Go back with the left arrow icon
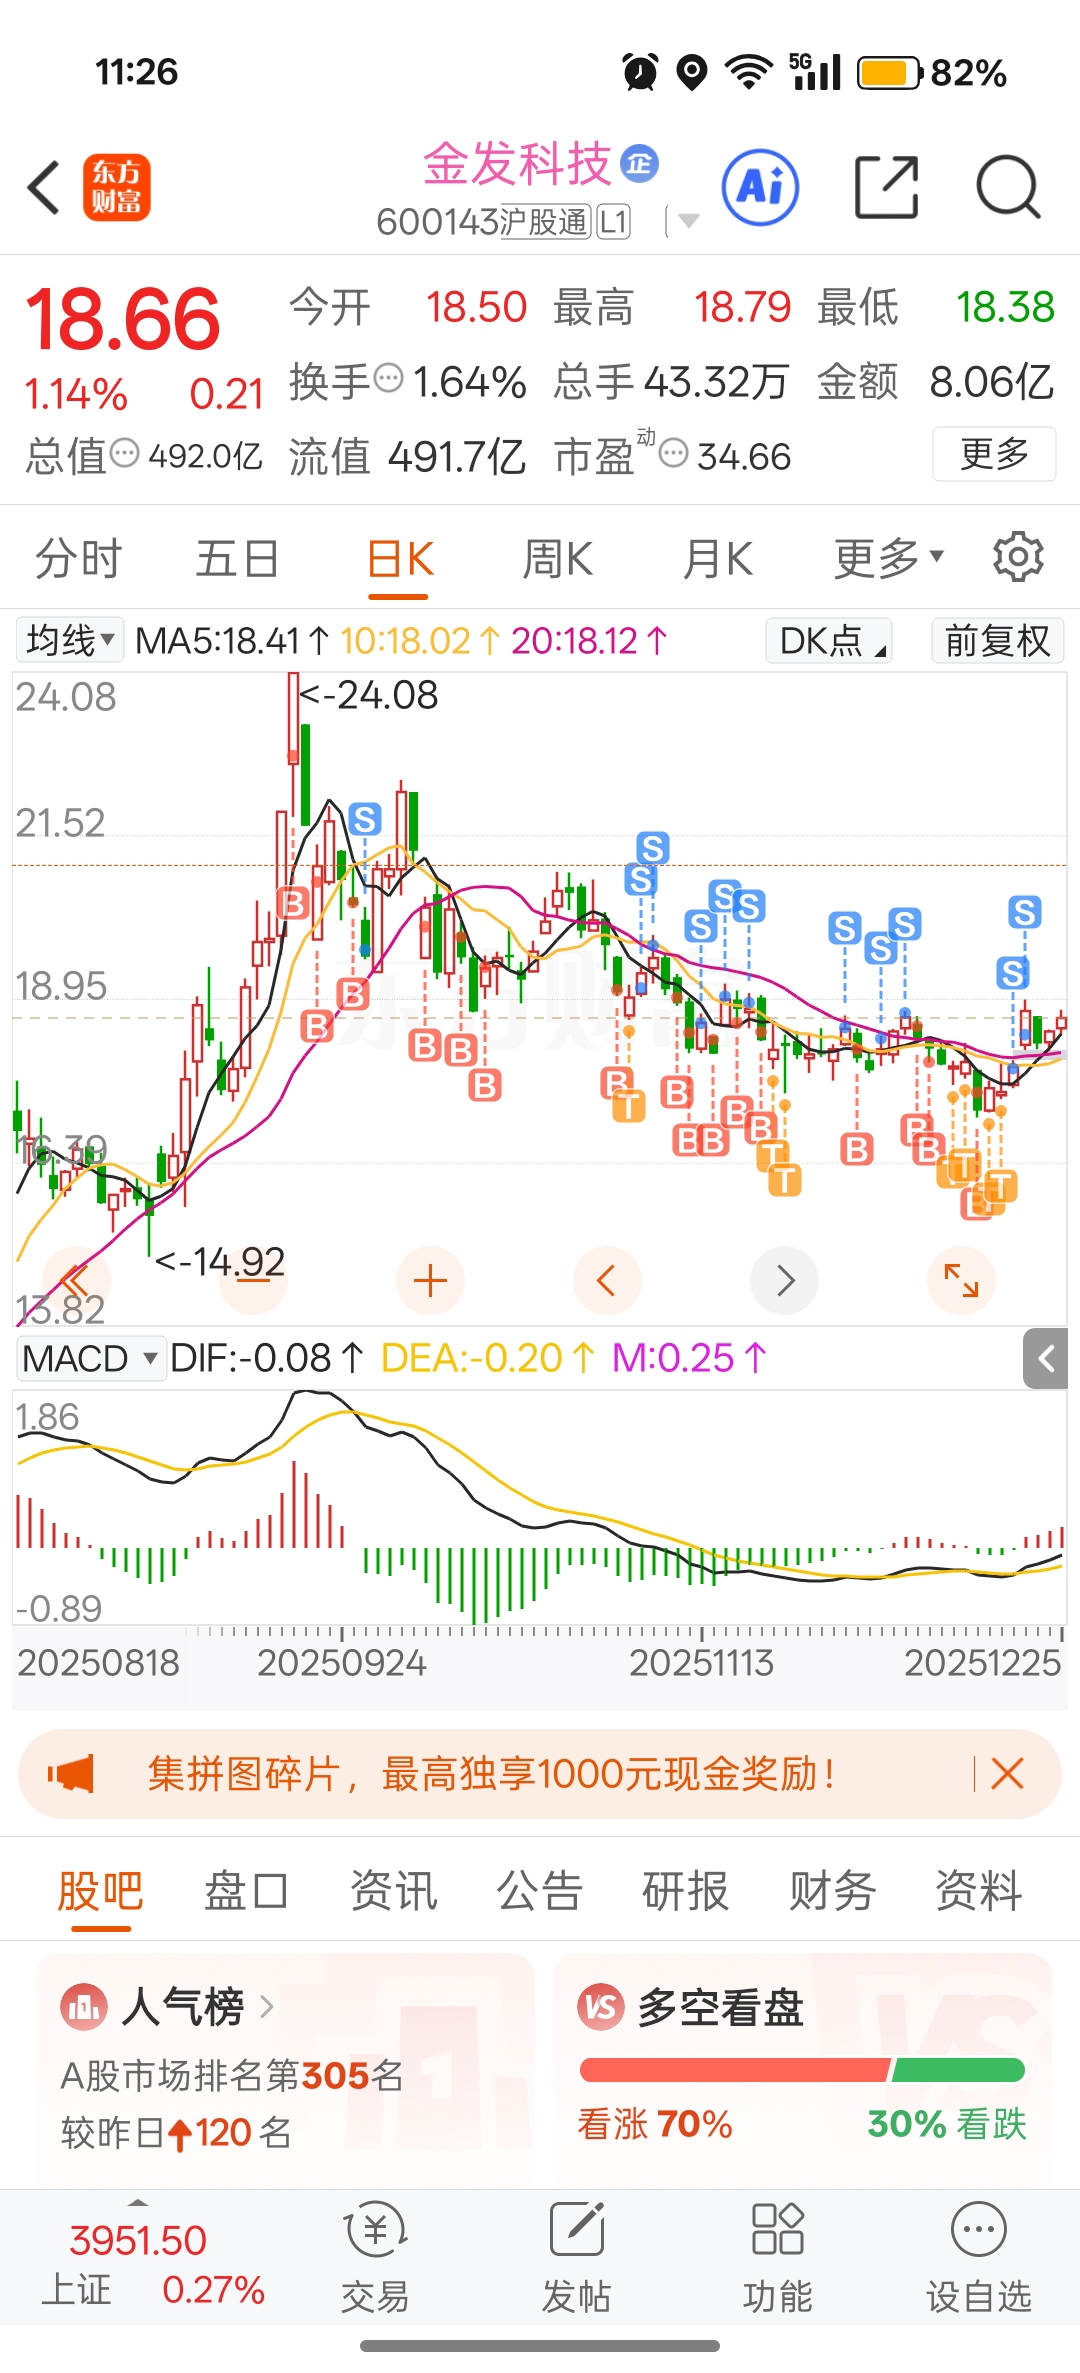This screenshot has width=1080, height=2373. 44,187
